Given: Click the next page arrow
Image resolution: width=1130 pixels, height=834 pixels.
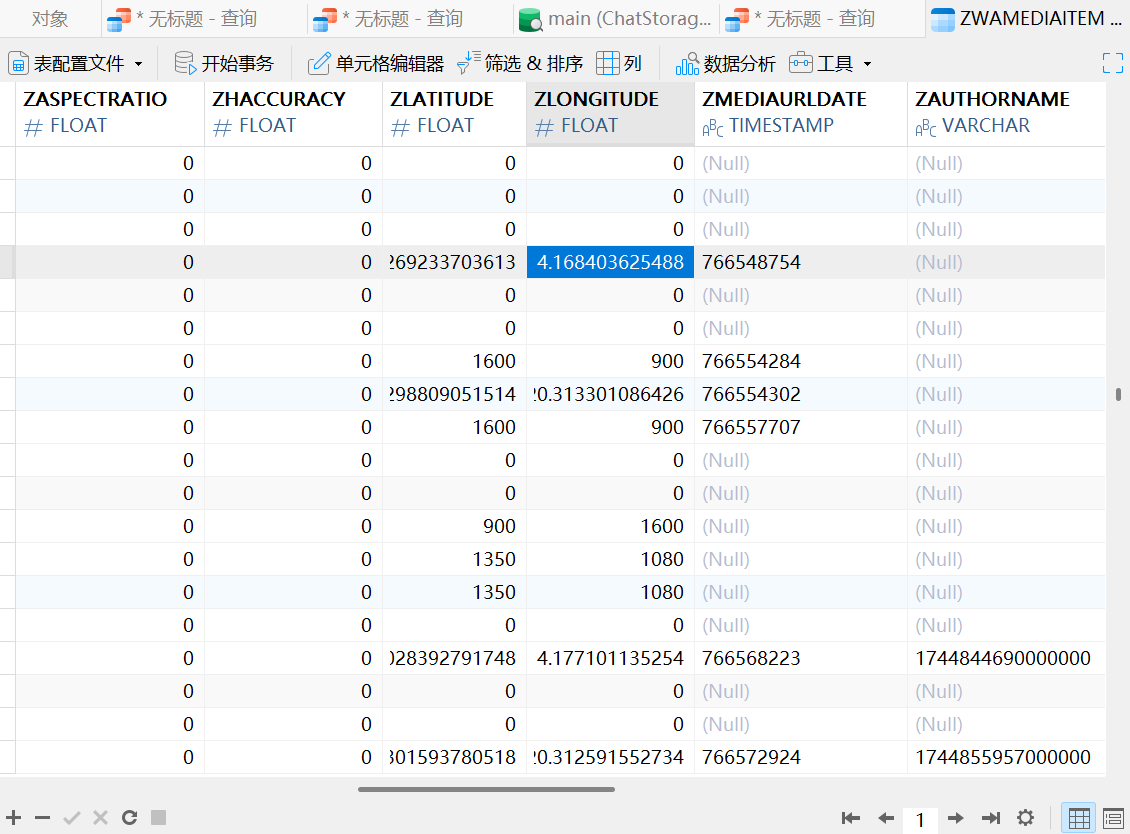Looking at the screenshot, I should 956,817.
